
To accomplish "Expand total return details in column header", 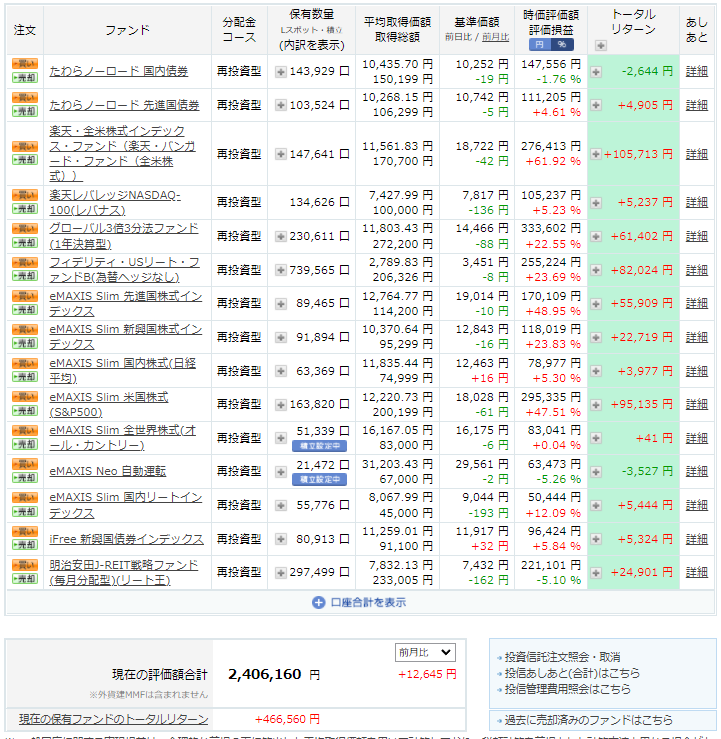I will tap(600, 45).
